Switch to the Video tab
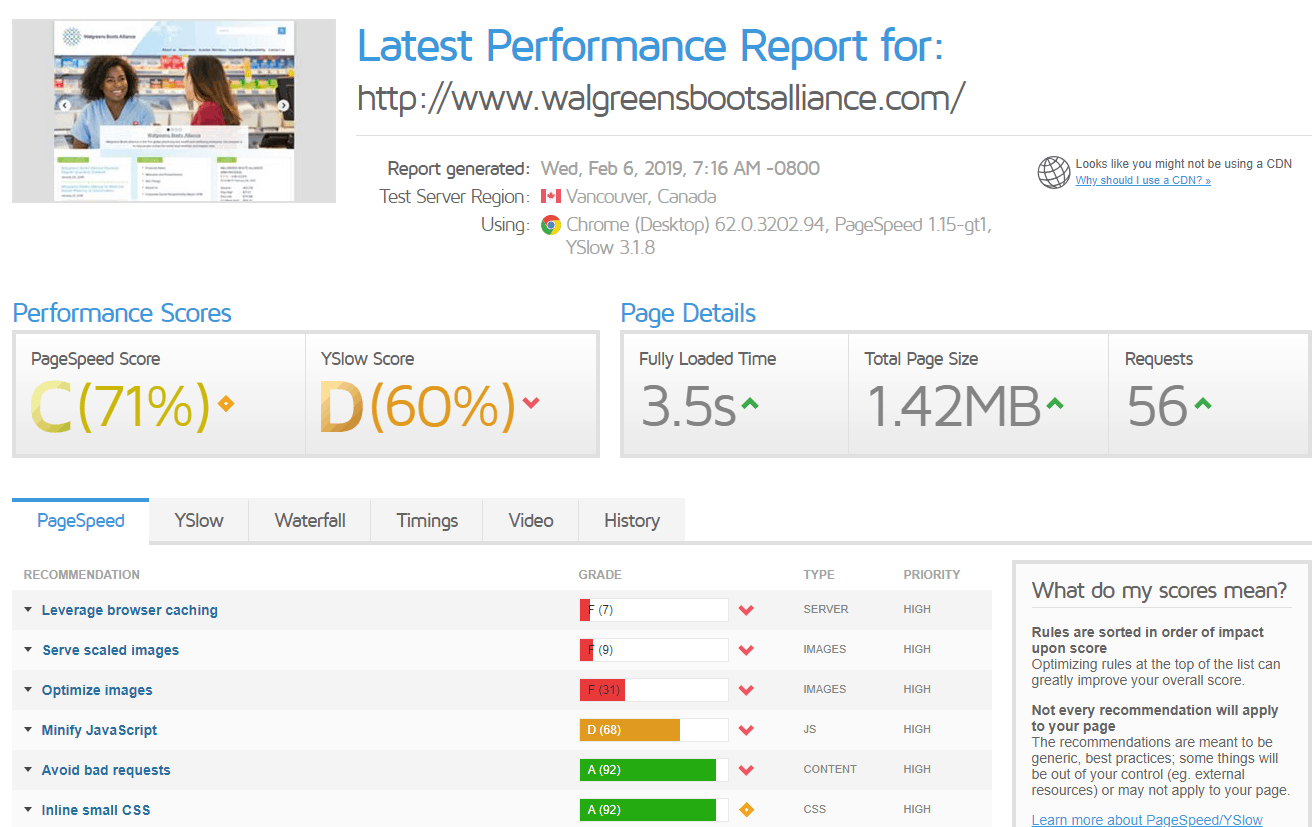The height and width of the screenshot is (827, 1312). (x=531, y=521)
